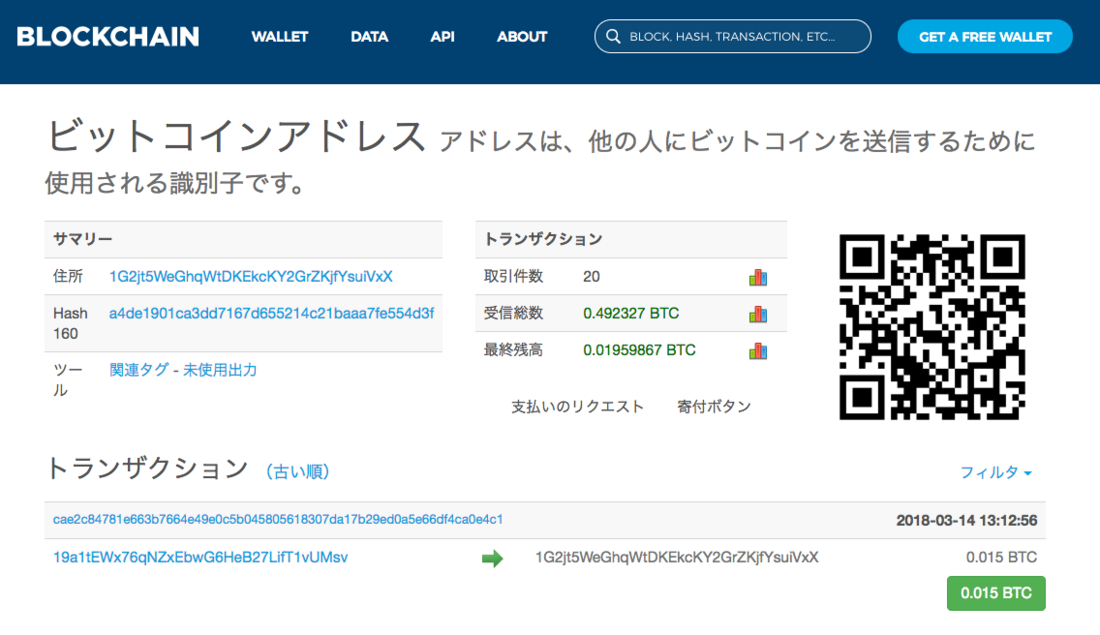Click the address QR code image
The height and width of the screenshot is (635, 1100).
pos(932,327)
